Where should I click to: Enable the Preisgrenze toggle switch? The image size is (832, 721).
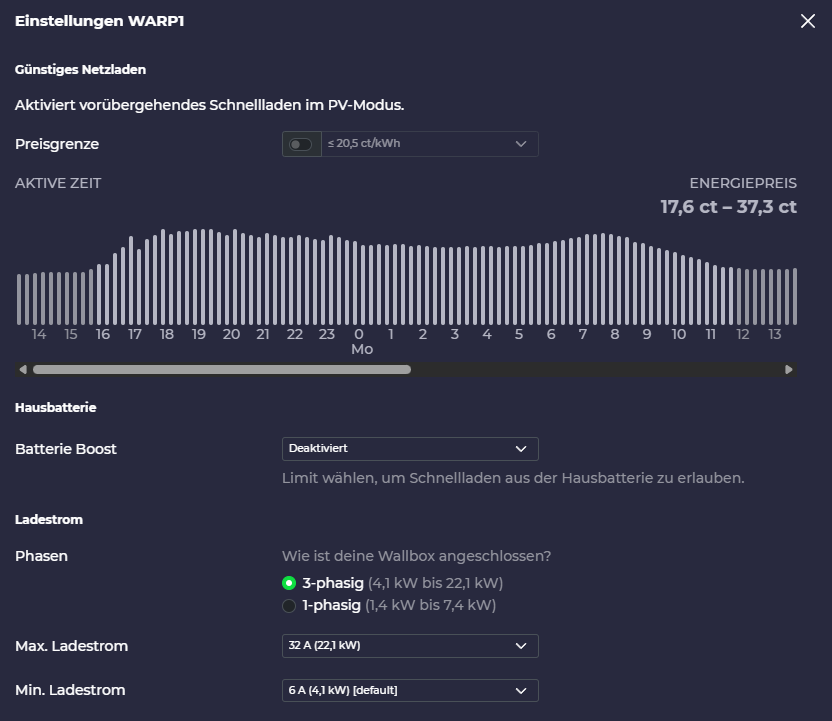[300, 144]
